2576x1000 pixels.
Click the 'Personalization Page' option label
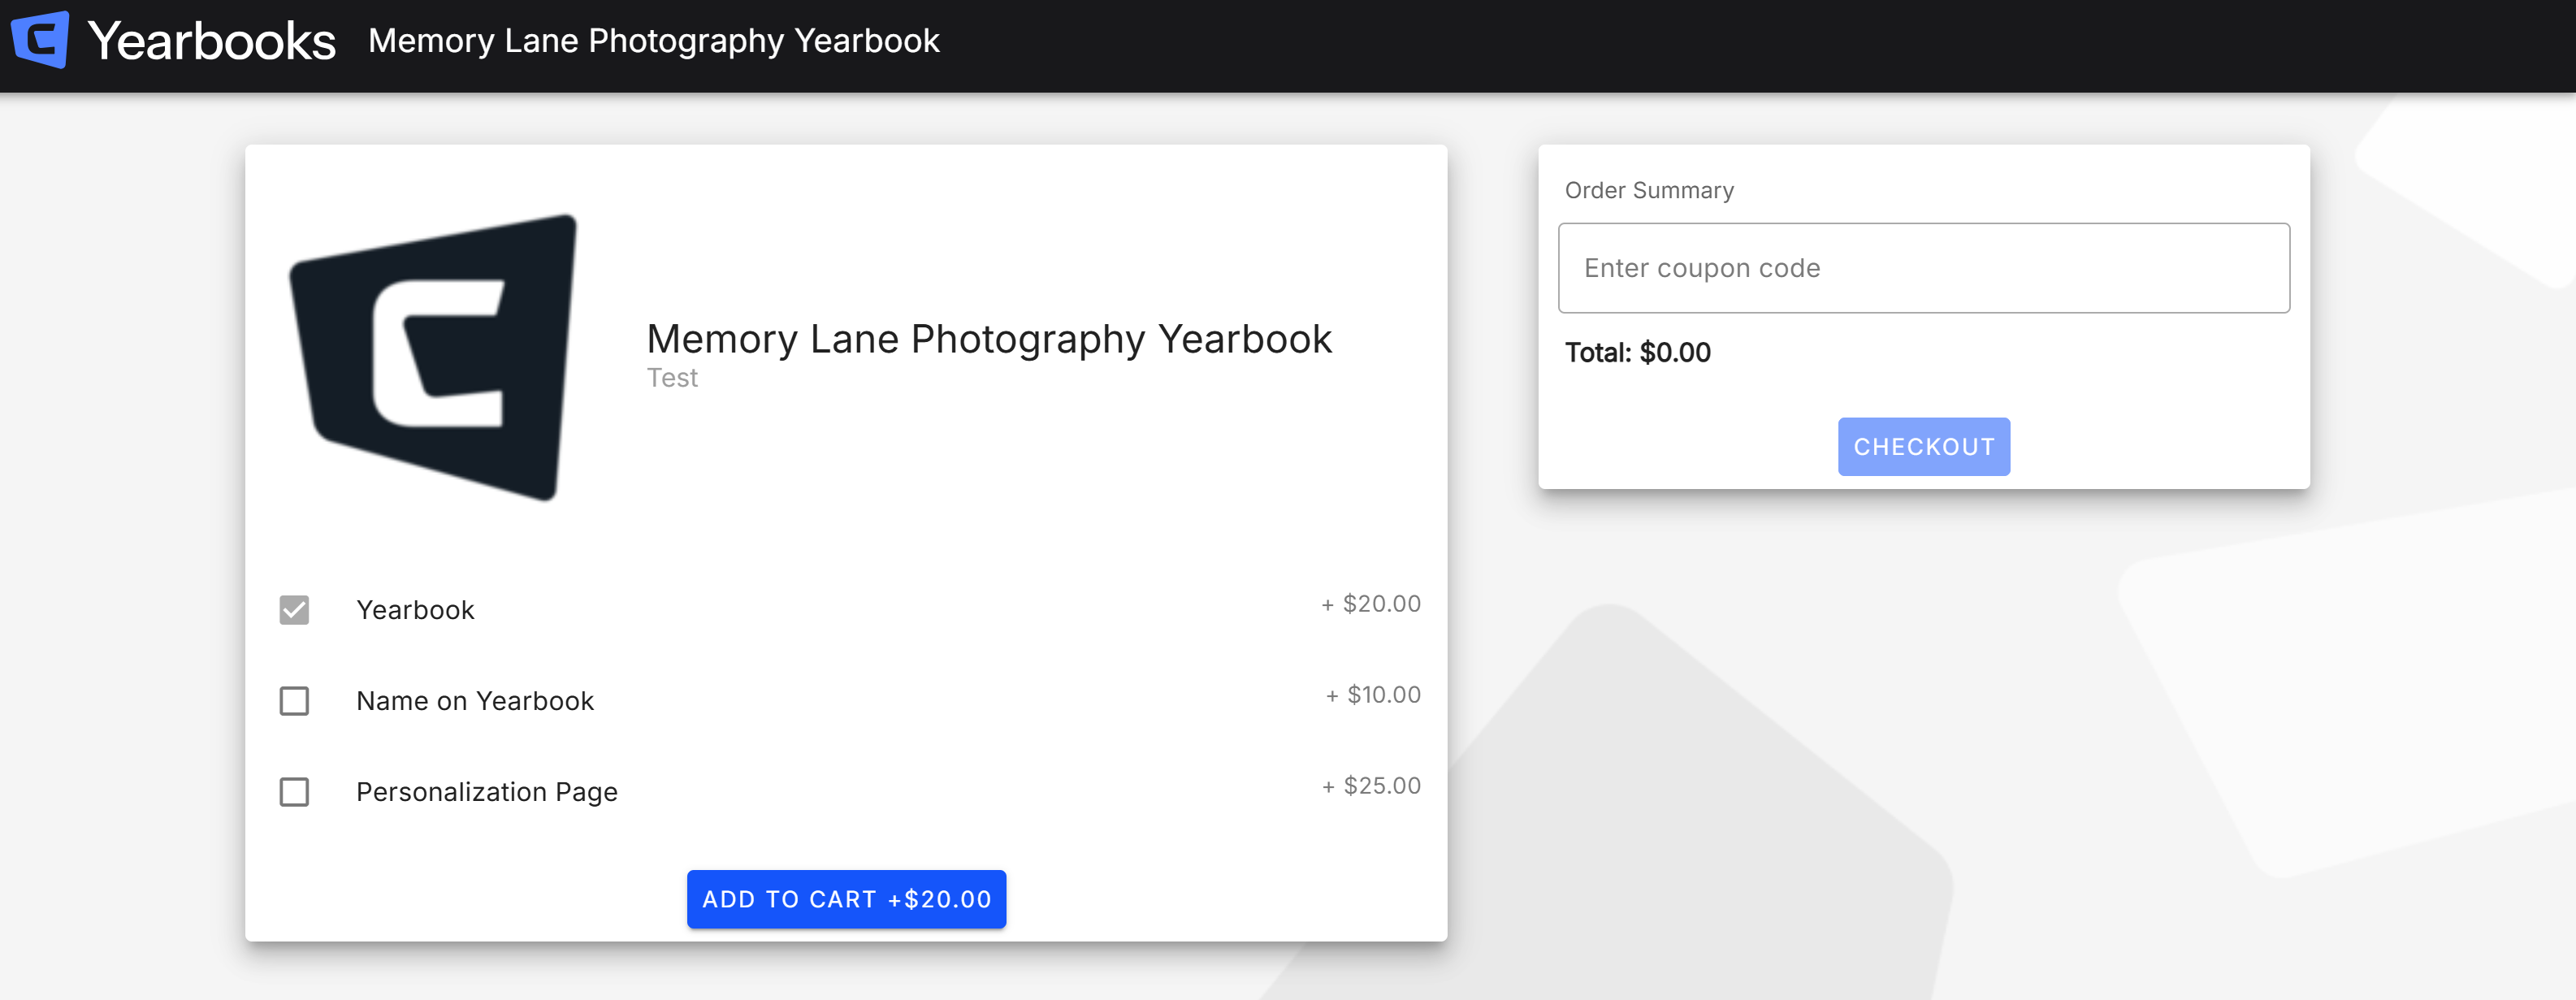[487, 792]
